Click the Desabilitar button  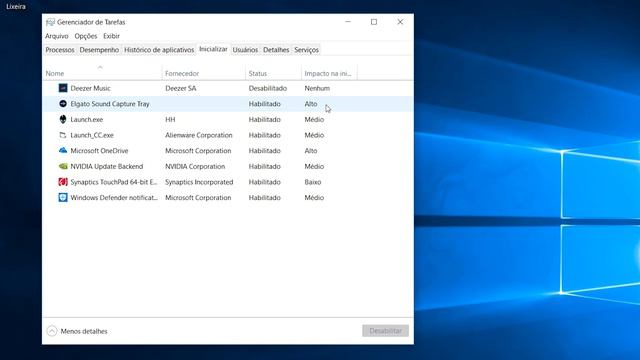point(385,331)
